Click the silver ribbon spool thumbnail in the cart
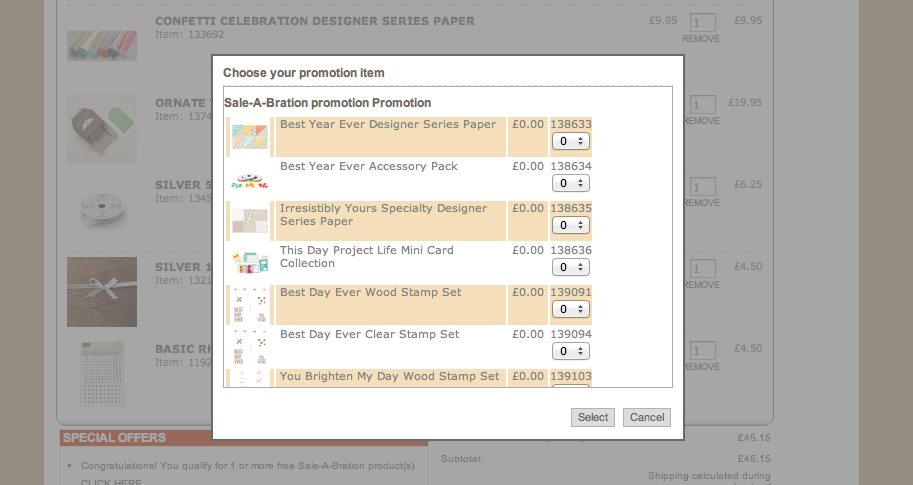This screenshot has height=485, width=913. click(x=102, y=209)
